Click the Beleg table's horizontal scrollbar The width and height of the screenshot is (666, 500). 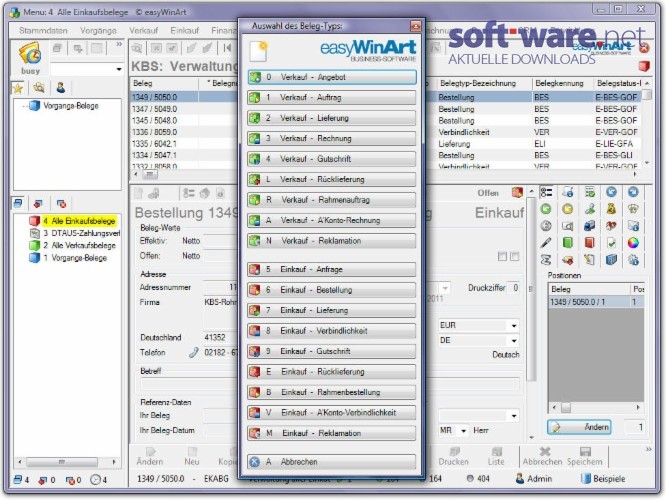385,174
